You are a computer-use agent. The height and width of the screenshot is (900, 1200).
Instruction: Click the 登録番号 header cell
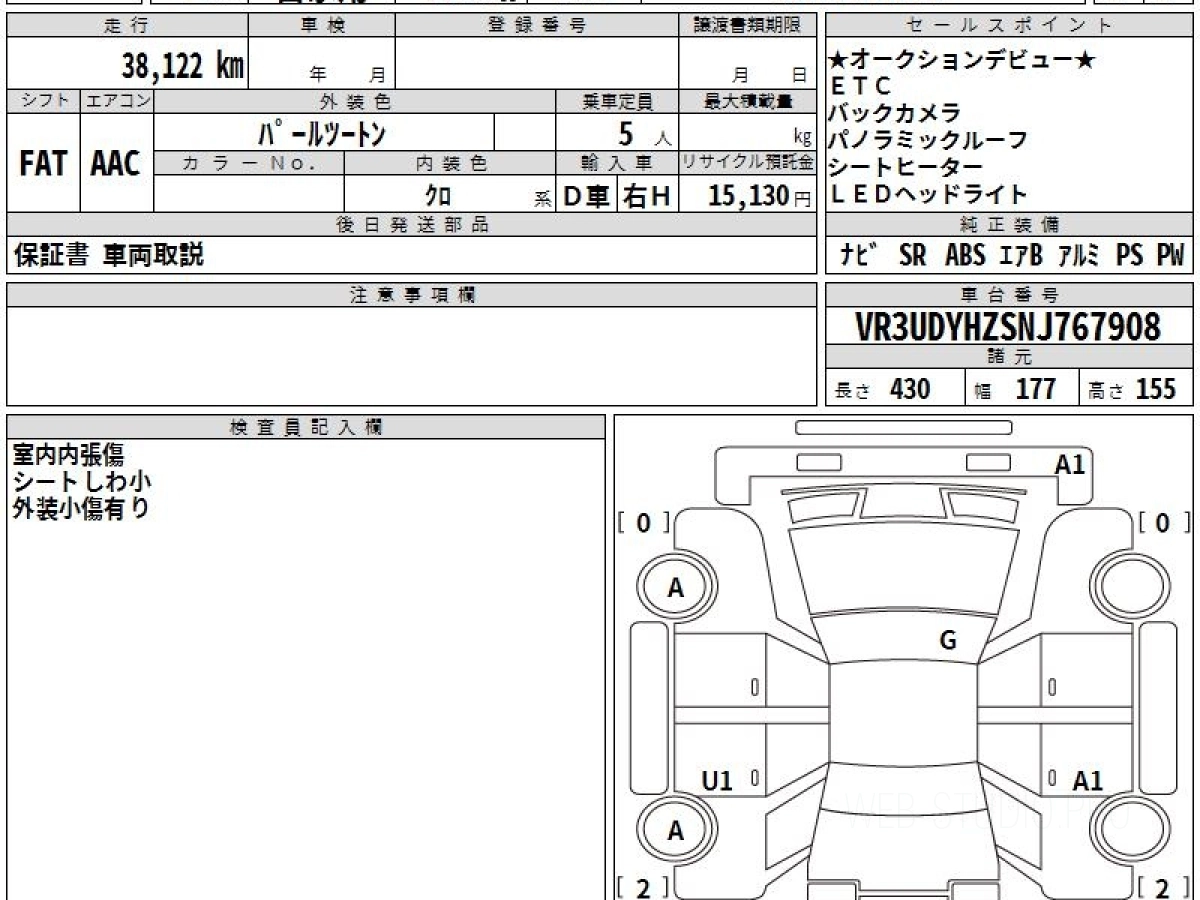pyautogui.click(x=537, y=26)
